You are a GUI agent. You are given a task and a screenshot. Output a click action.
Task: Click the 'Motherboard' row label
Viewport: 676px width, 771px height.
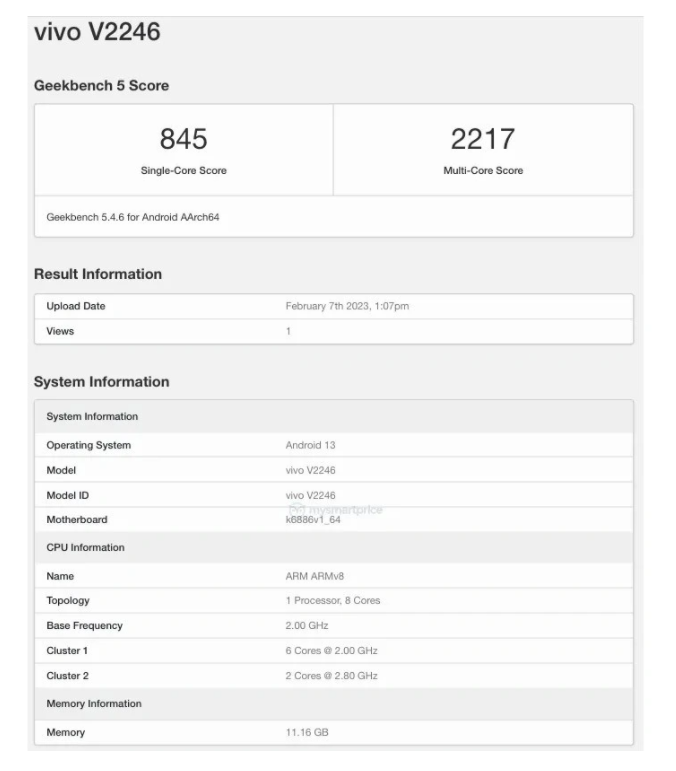(x=77, y=520)
